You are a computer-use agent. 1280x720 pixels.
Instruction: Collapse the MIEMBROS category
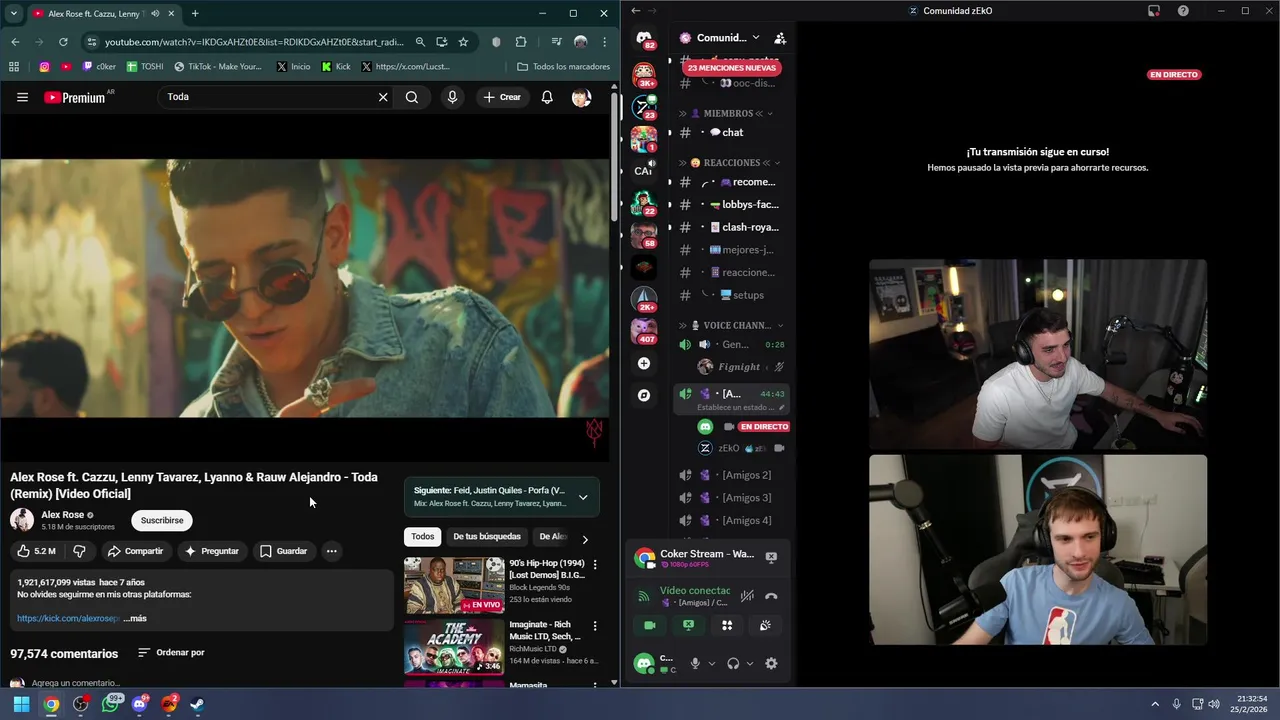(729, 113)
